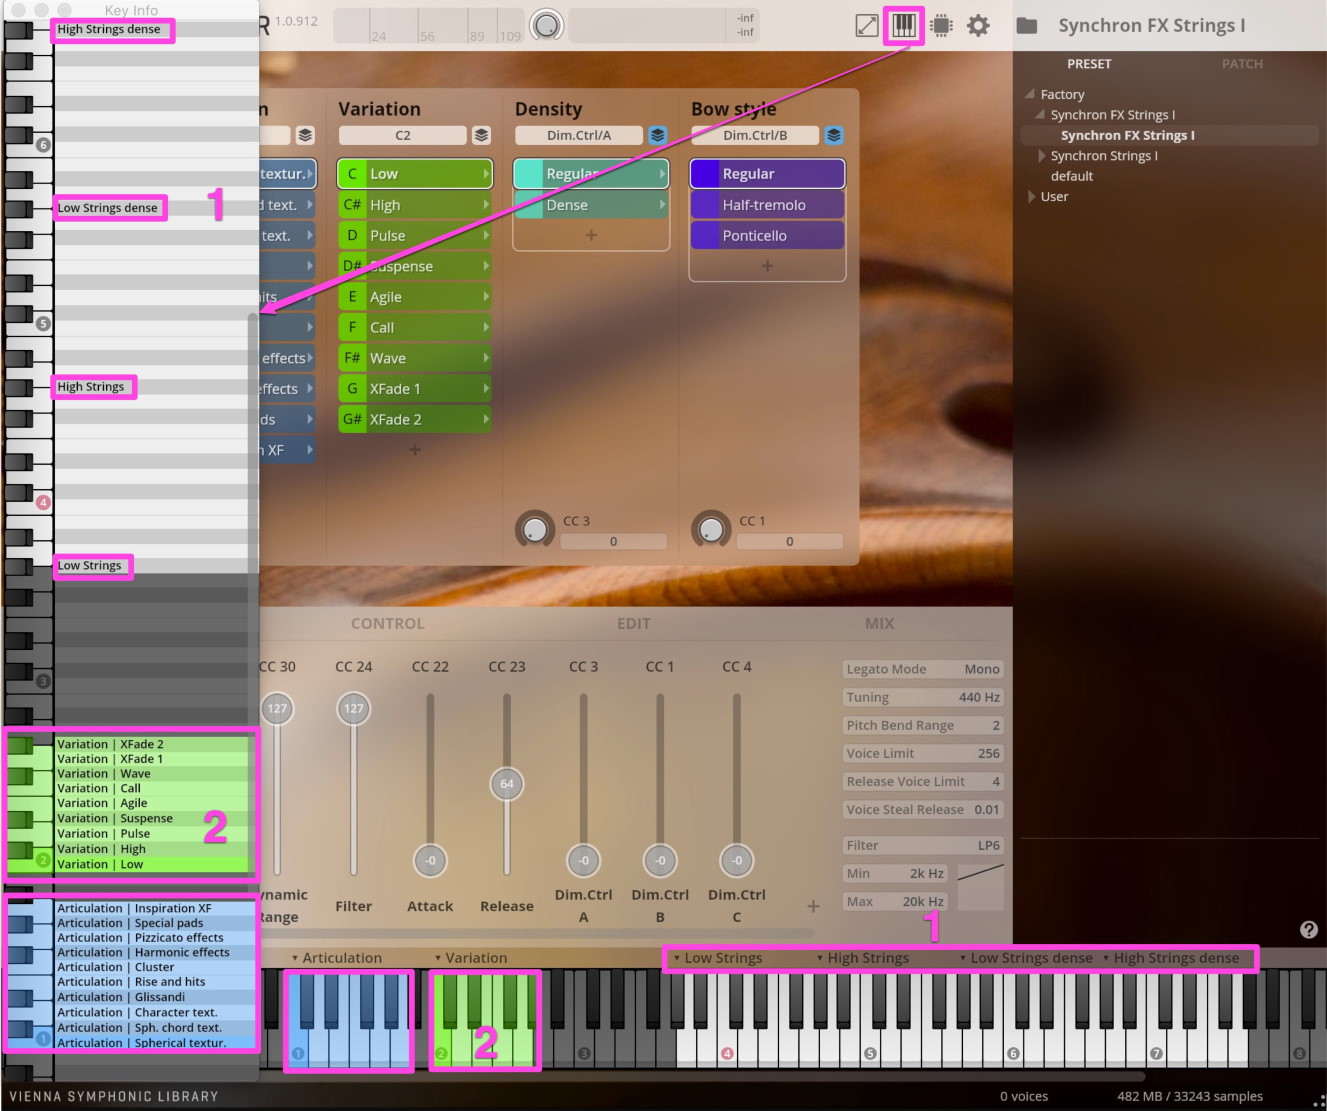Click the layer icon next to Dim.Ctrl/A
Screen dimensions: 1327x1111
pyautogui.click(x=657, y=135)
